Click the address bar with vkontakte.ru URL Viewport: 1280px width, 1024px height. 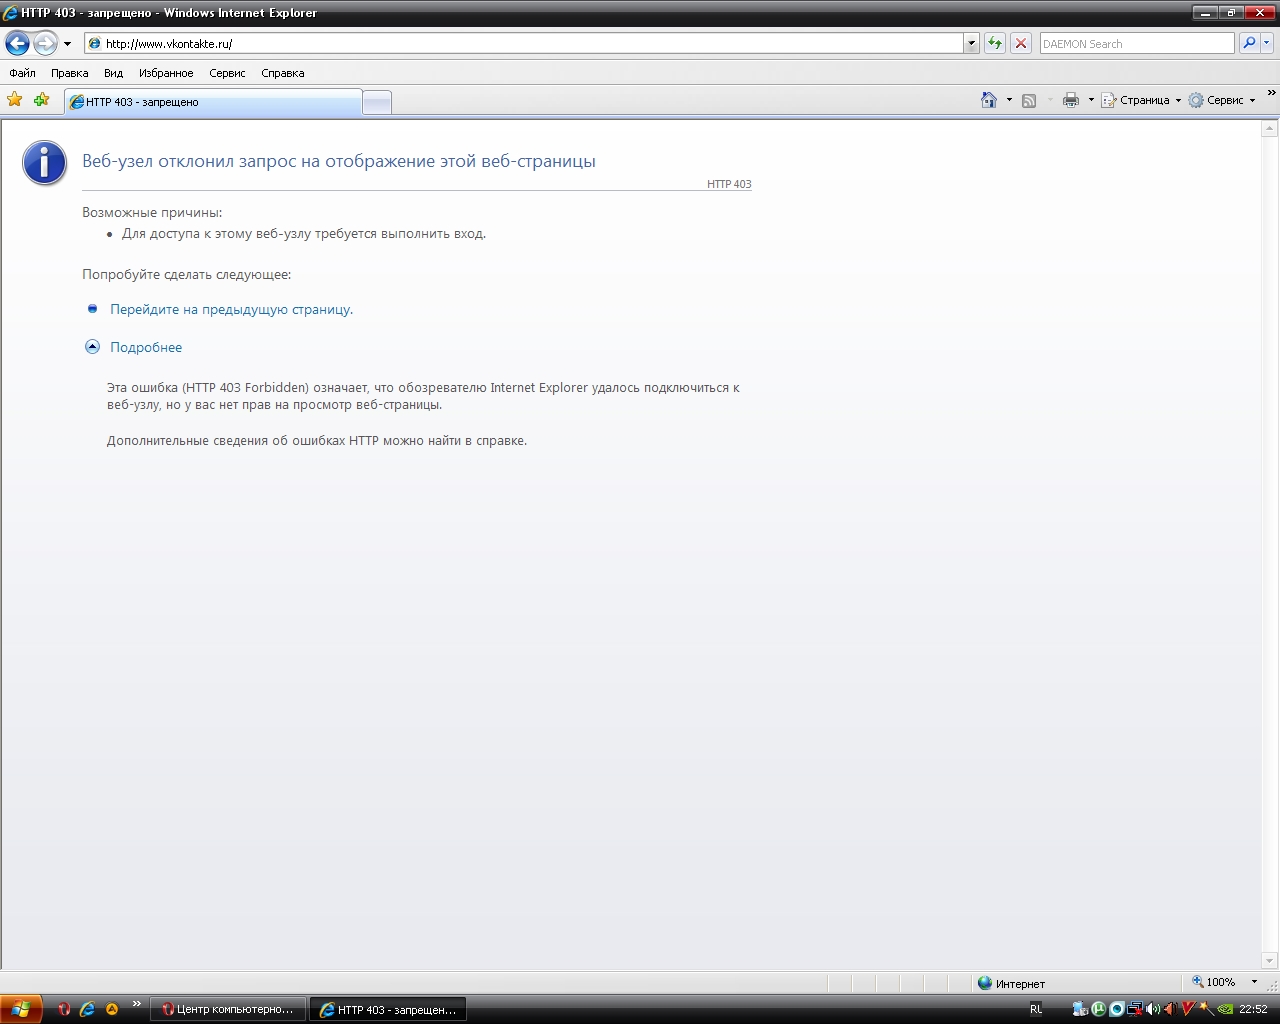[524, 44]
